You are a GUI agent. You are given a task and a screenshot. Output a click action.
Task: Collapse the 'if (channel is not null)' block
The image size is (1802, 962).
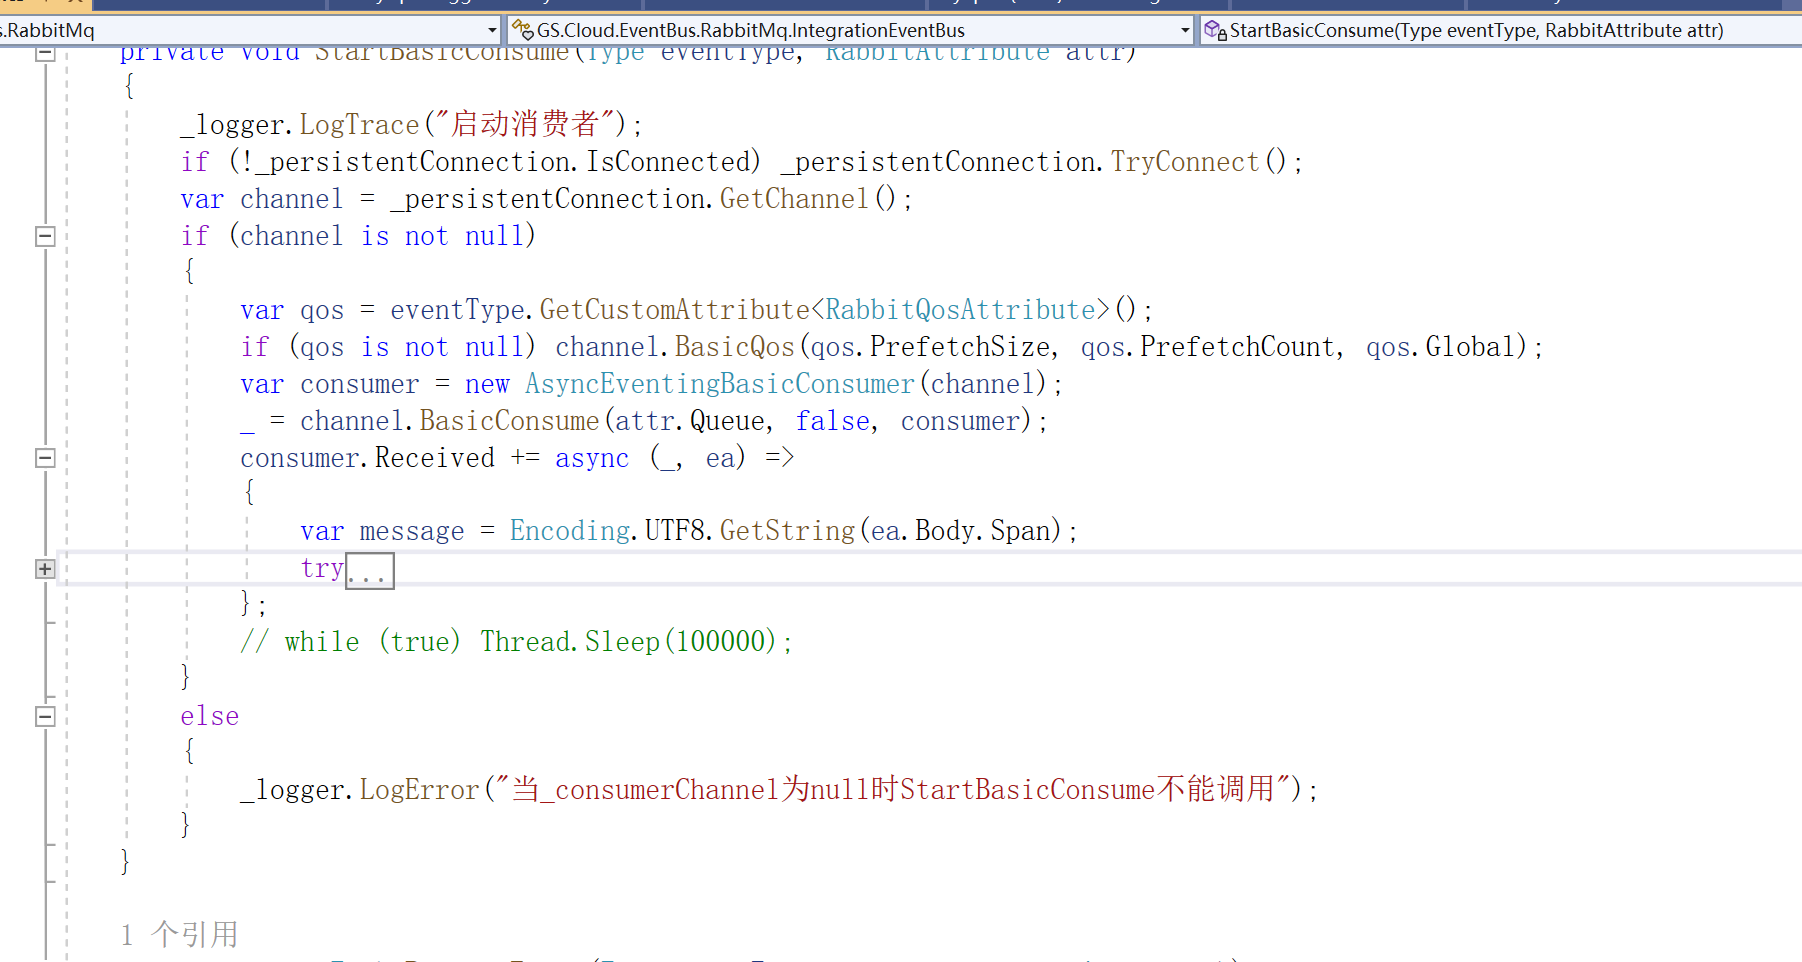pyautogui.click(x=44, y=236)
